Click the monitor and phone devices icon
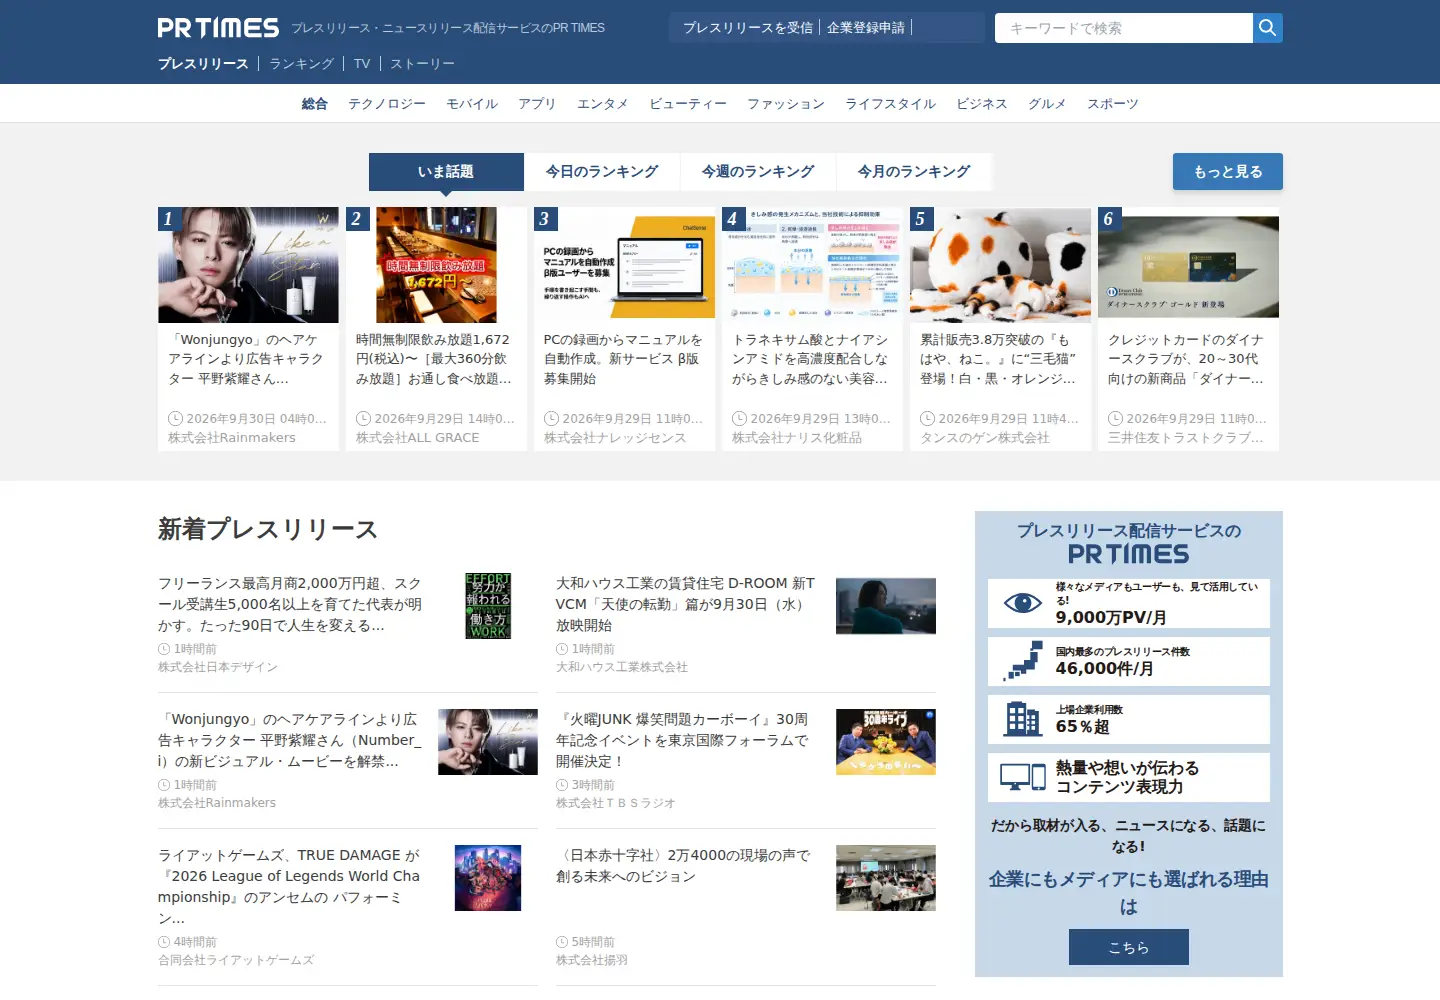The height and width of the screenshot is (1000, 1440). (x=1022, y=777)
